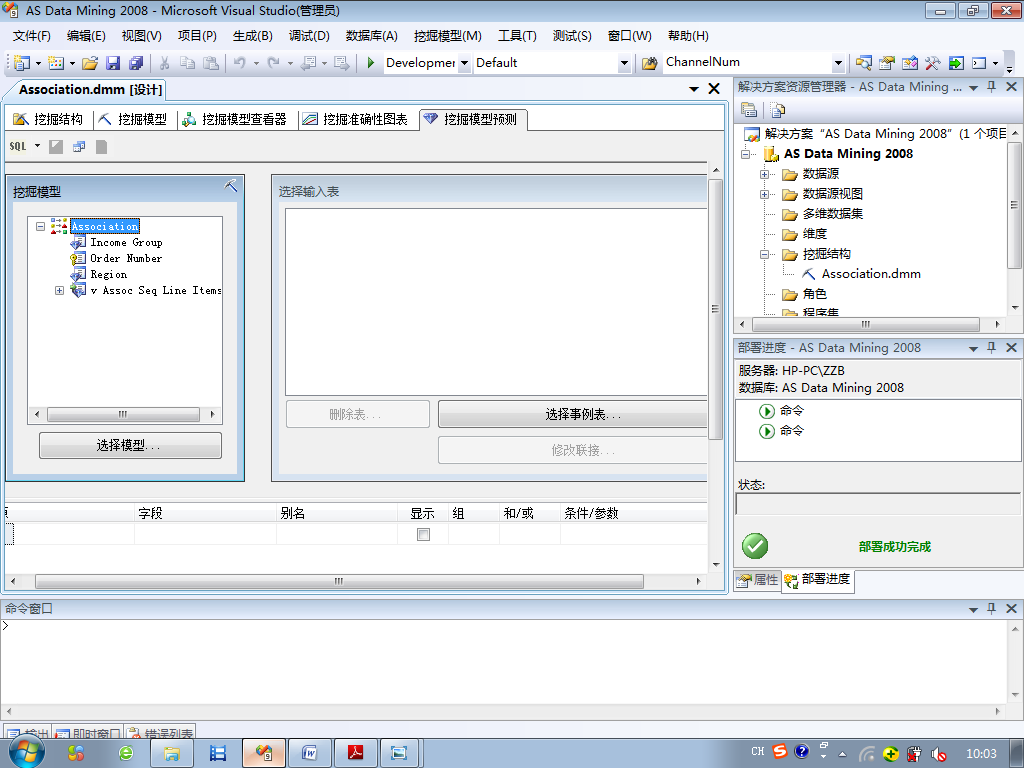Click the 选择模型... button
The image size is (1024, 768).
(130, 445)
